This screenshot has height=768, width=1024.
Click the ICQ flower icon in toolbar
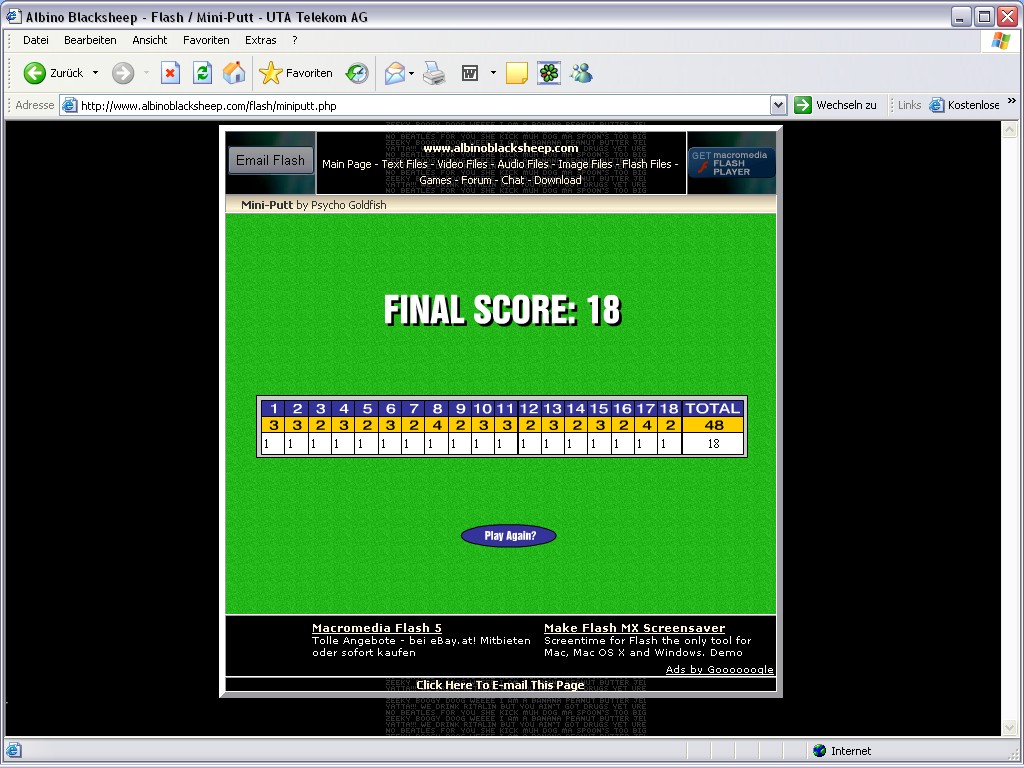point(549,73)
